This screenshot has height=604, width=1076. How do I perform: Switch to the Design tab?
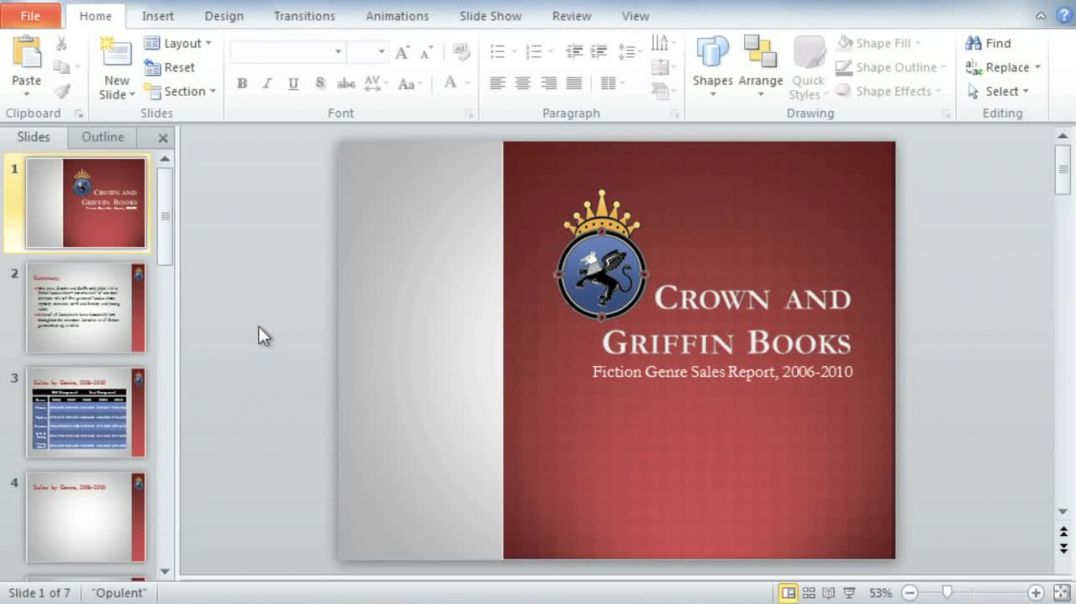[x=224, y=16]
